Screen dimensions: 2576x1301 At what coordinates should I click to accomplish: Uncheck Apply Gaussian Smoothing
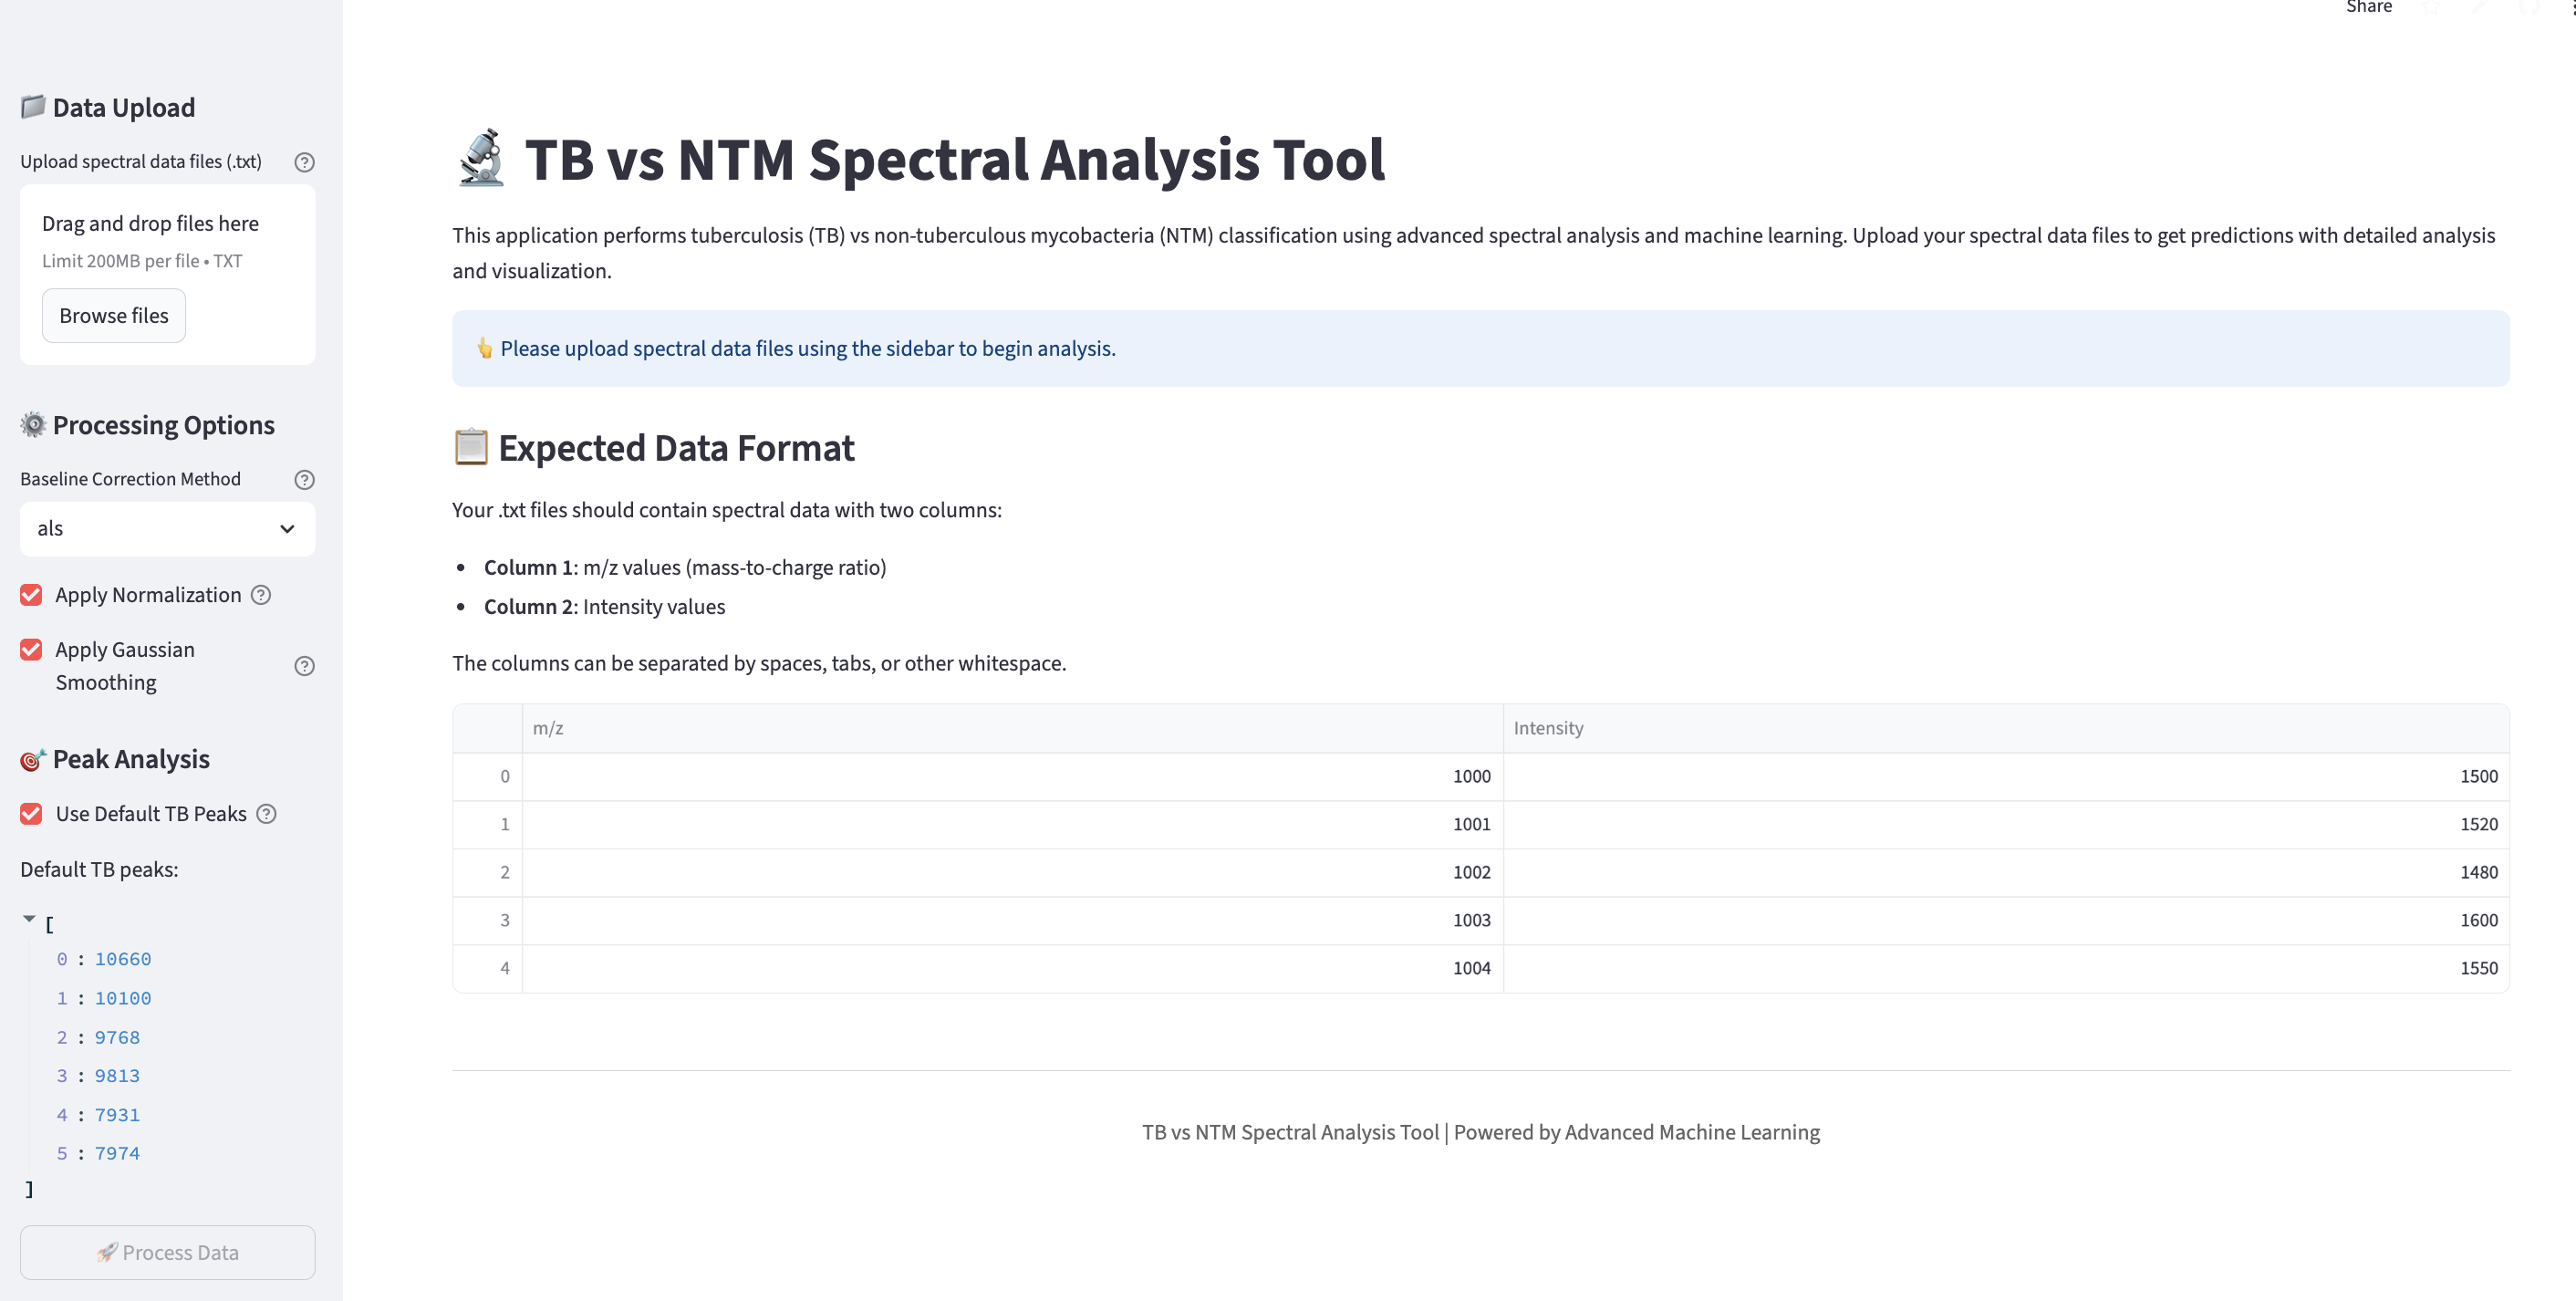click(30, 649)
